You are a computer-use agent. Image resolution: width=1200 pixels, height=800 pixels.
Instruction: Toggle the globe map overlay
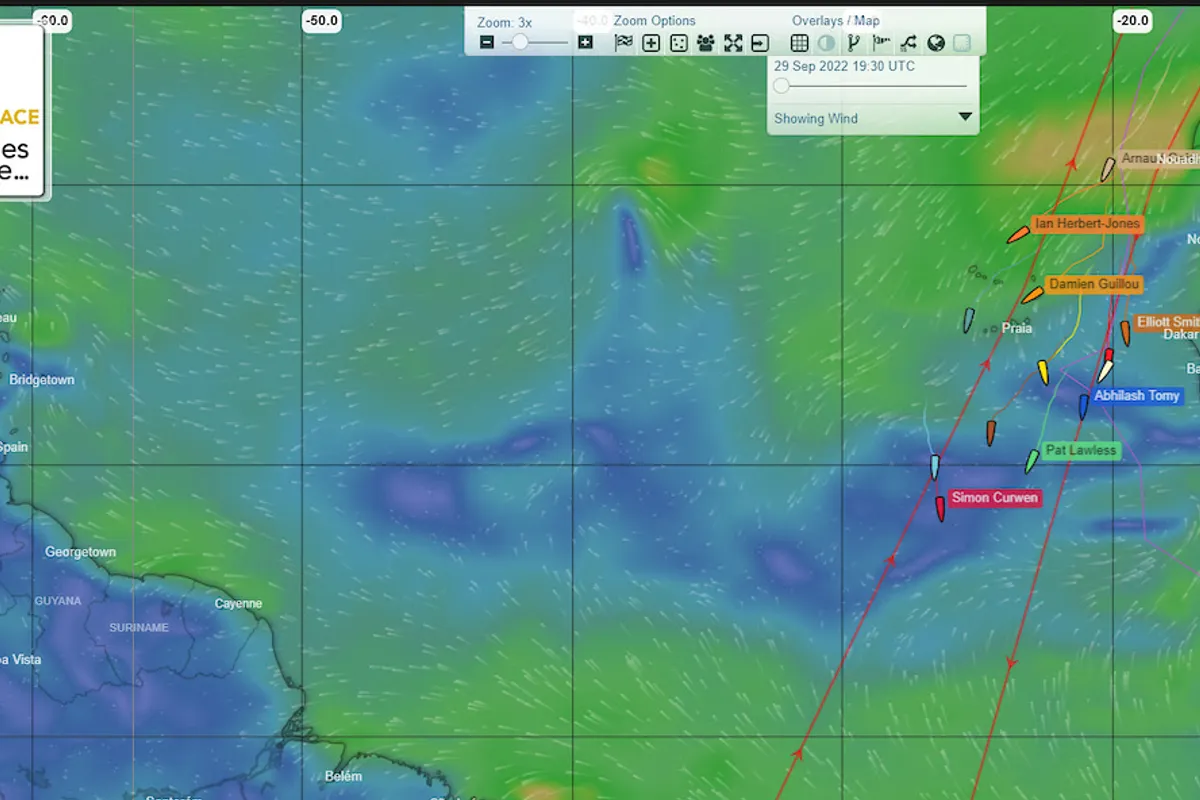[936, 43]
